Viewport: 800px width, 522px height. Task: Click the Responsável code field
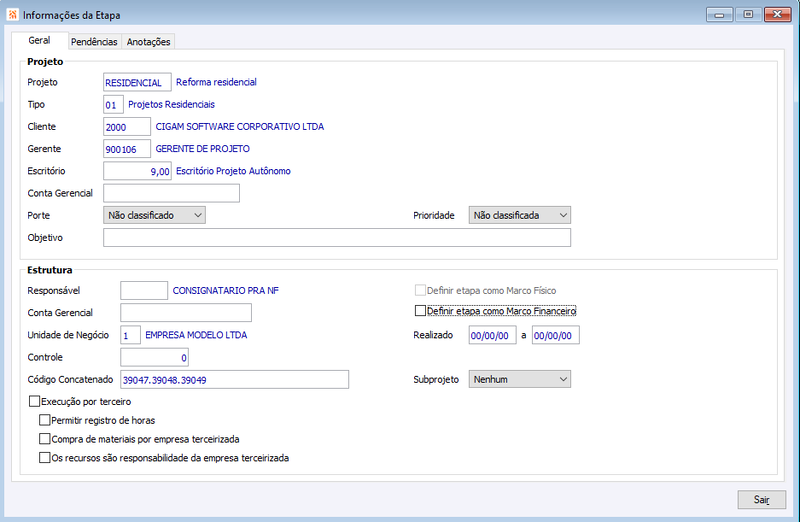(144, 290)
